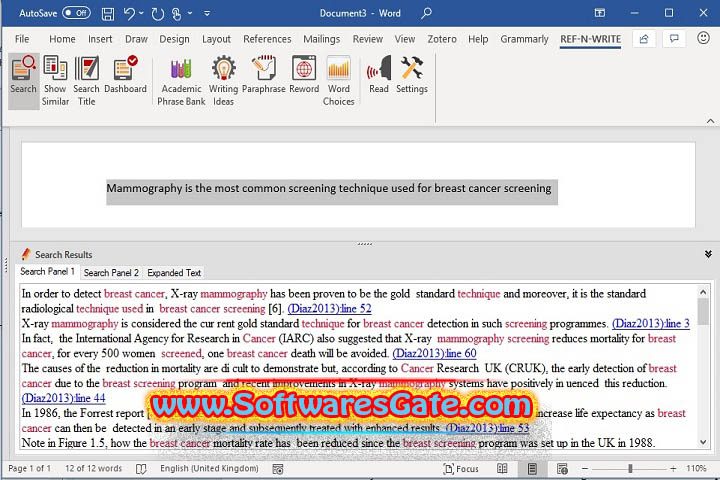
Task: Click the REF-N-WRITE Search tool
Action: point(23,81)
